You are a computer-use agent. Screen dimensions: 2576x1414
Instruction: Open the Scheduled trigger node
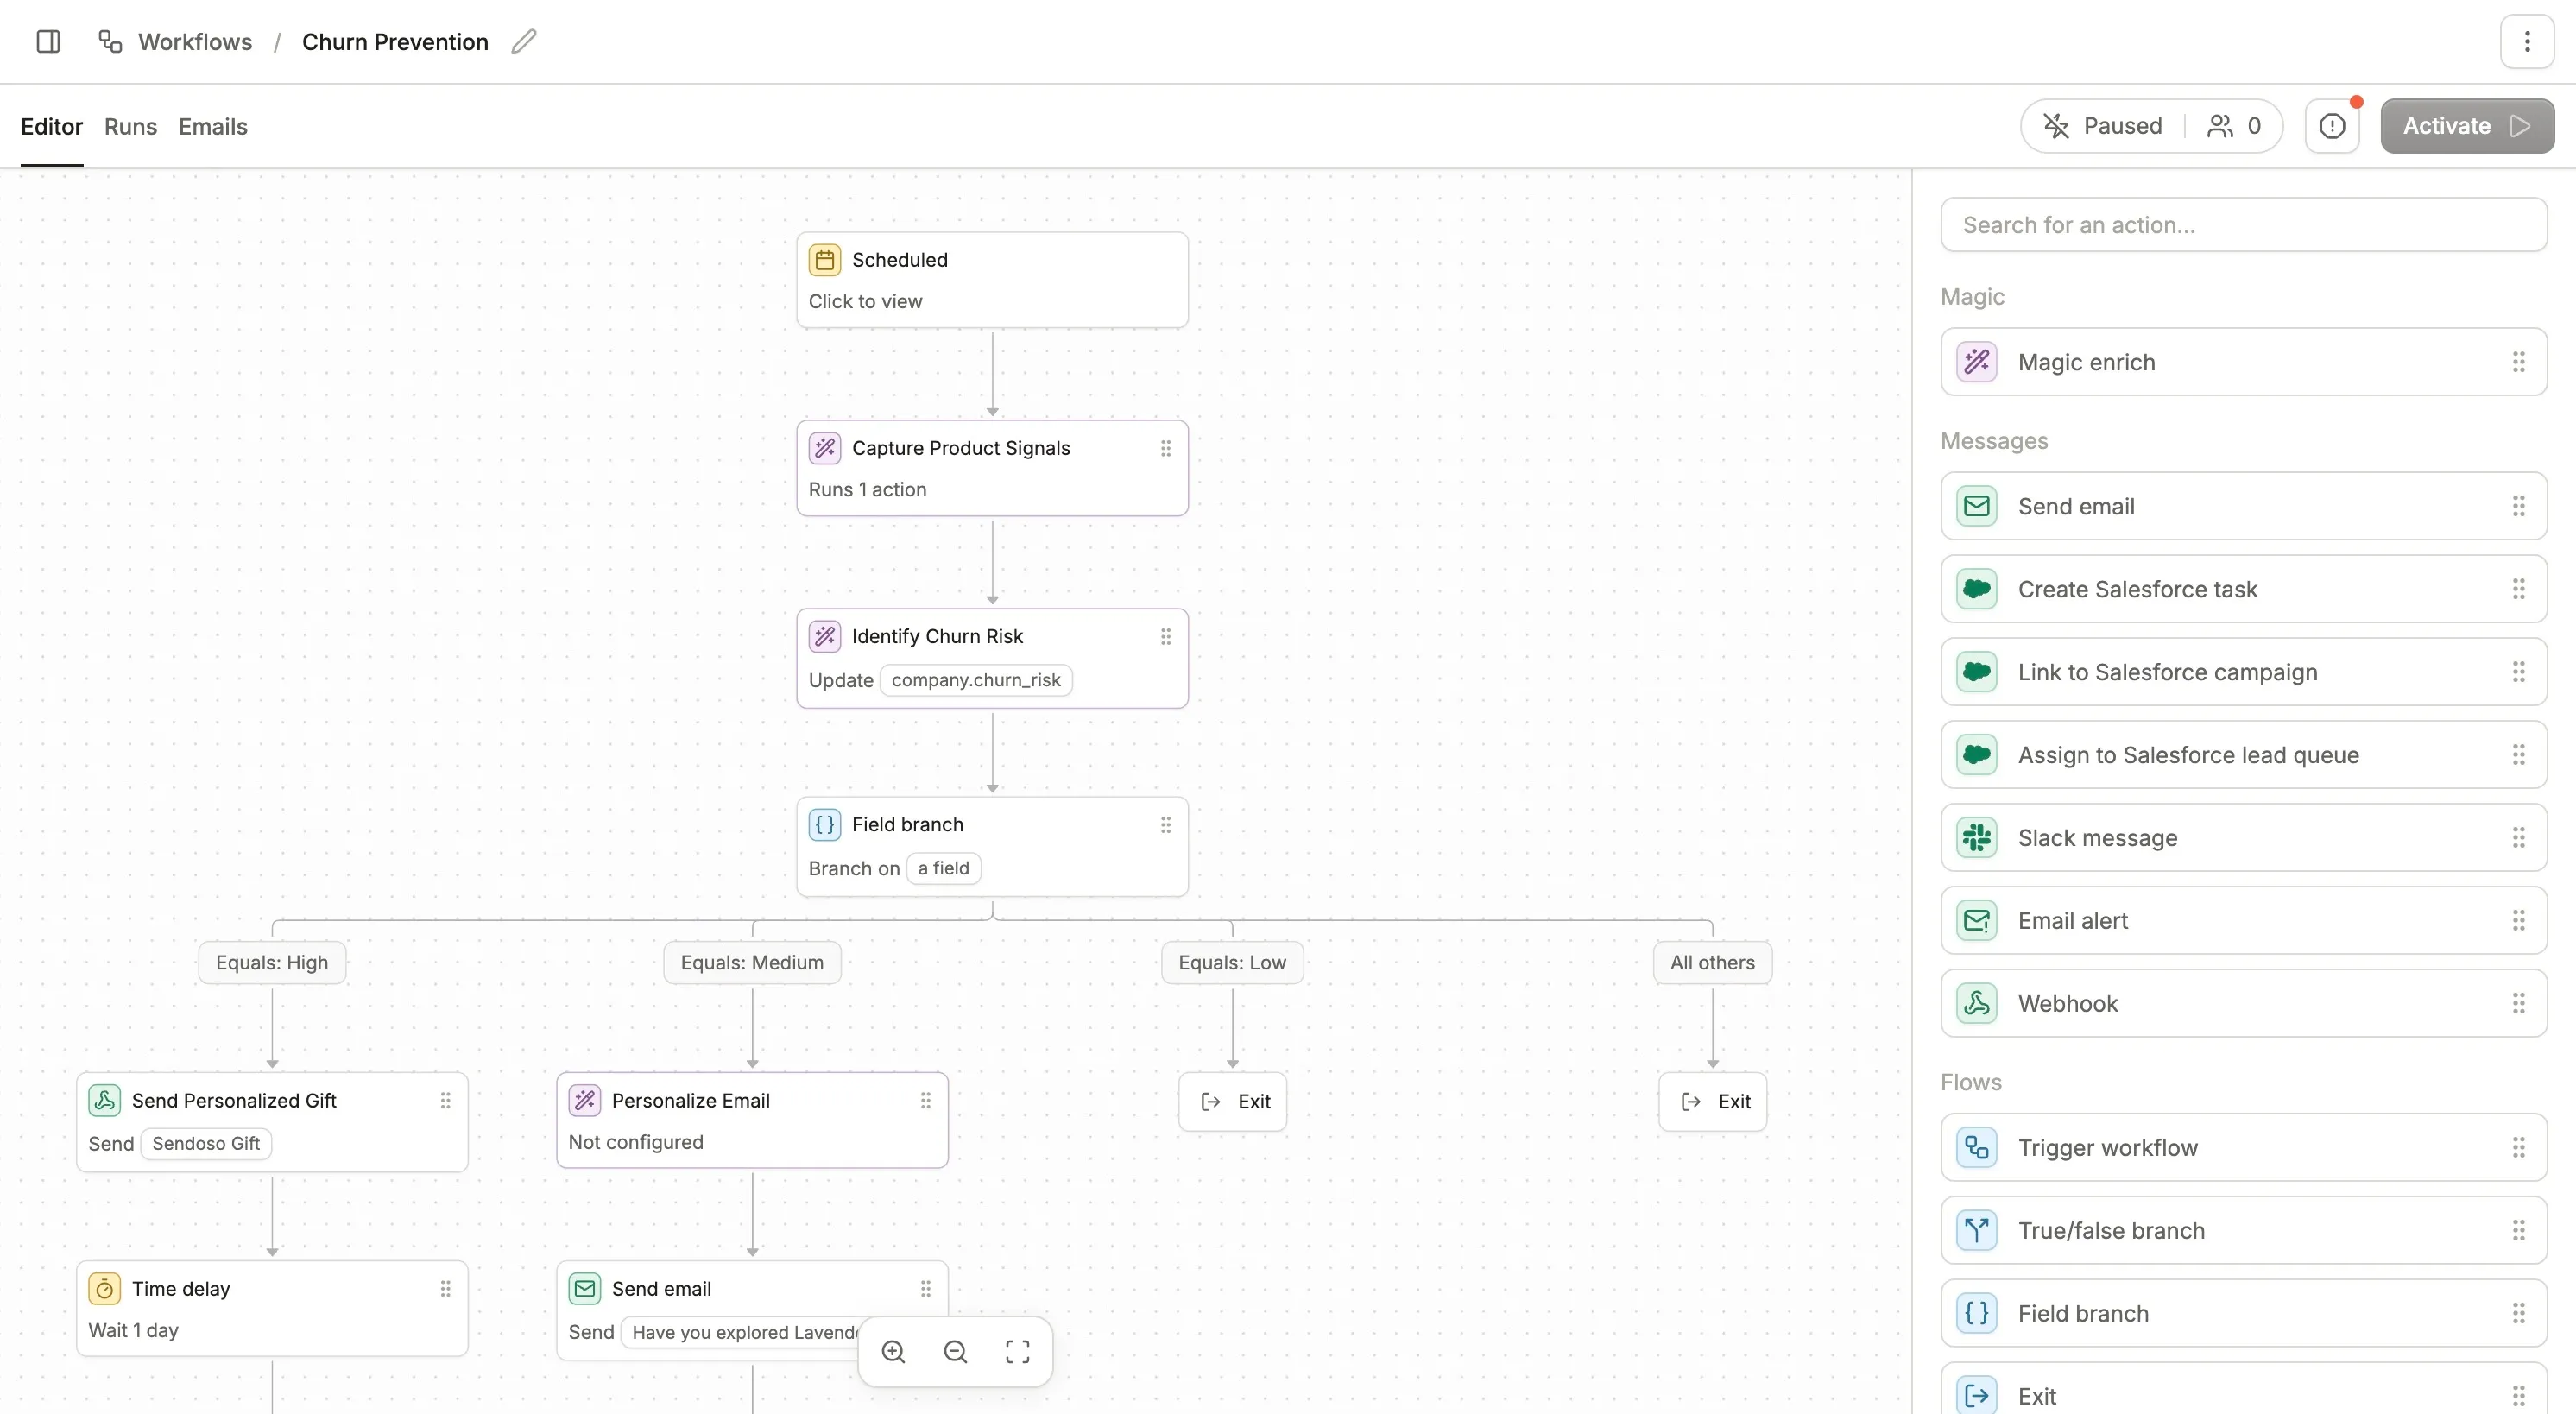(991, 280)
